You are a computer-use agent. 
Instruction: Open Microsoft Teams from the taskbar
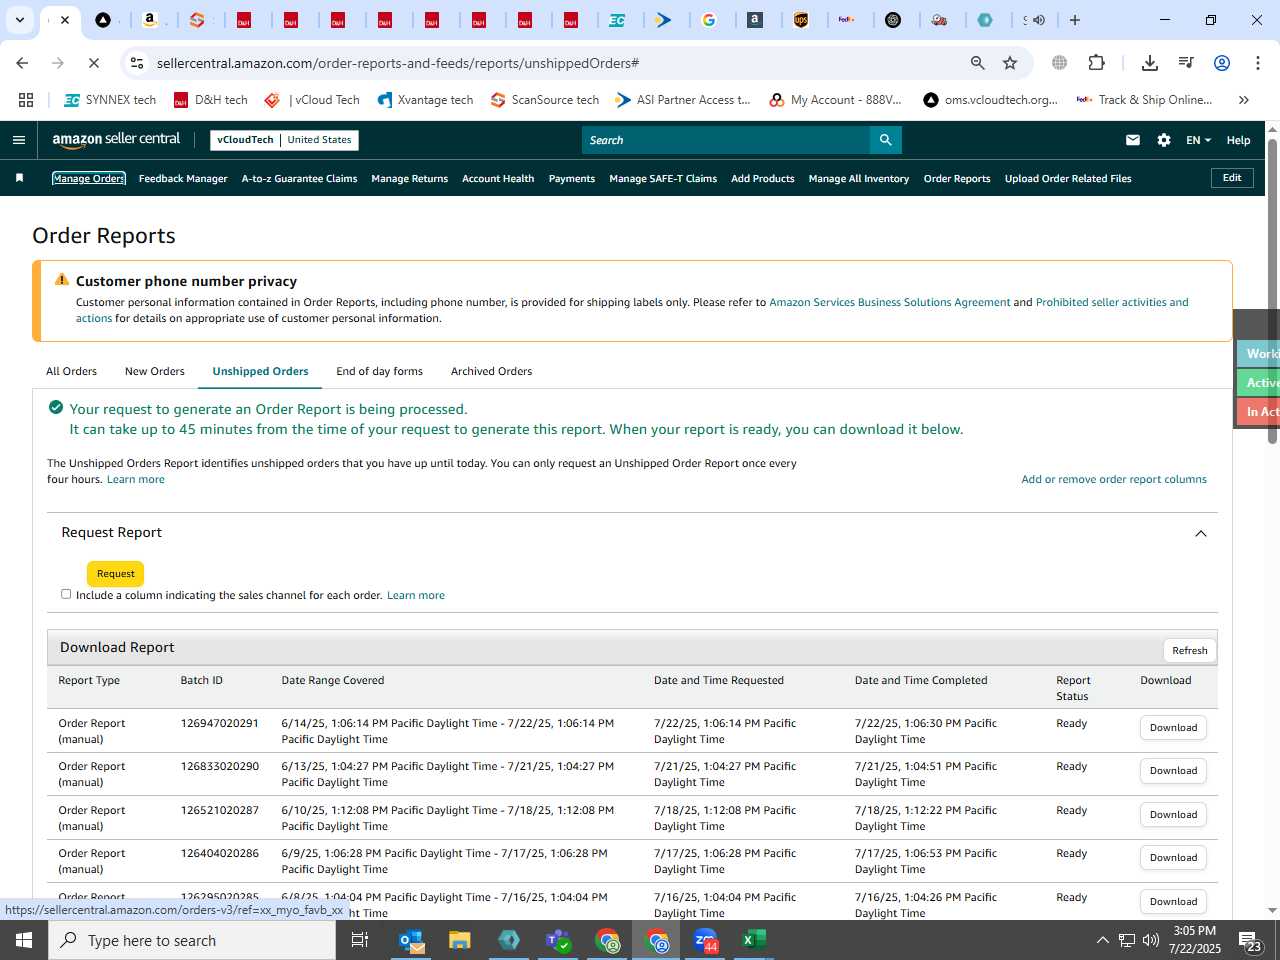click(558, 940)
